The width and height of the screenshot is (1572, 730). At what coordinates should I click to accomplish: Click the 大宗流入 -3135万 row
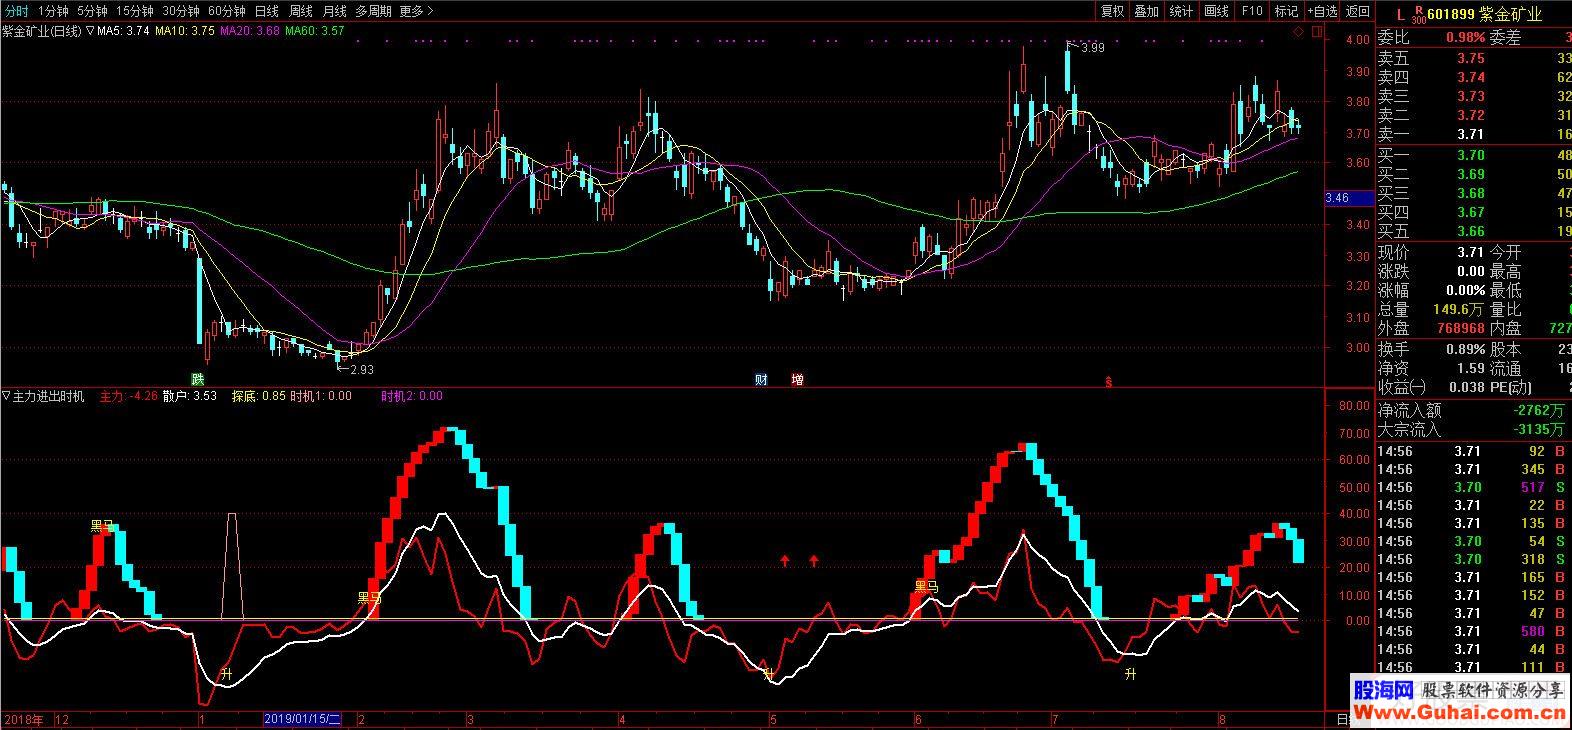[1474, 429]
